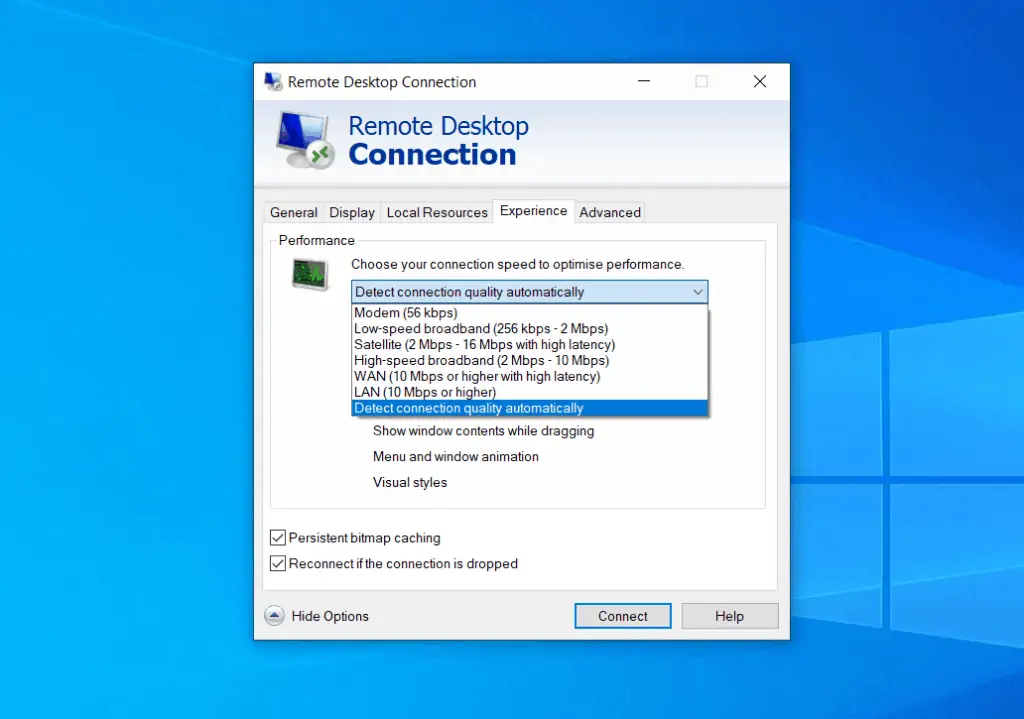The height and width of the screenshot is (719, 1024).
Task: Switch to the General tab
Action: [x=293, y=212]
